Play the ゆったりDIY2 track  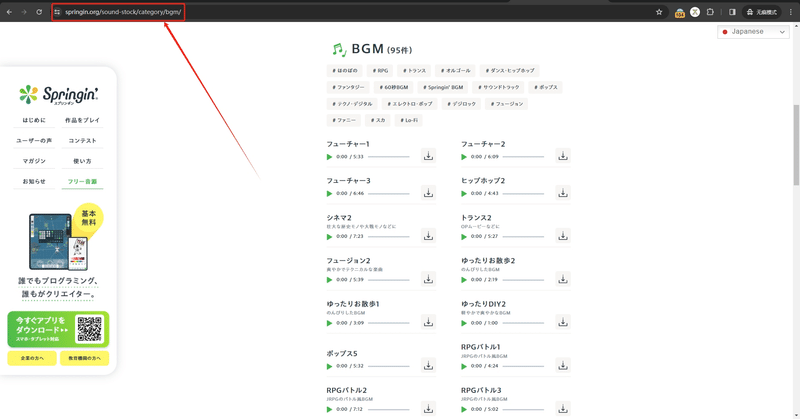pyautogui.click(x=464, y=323)
